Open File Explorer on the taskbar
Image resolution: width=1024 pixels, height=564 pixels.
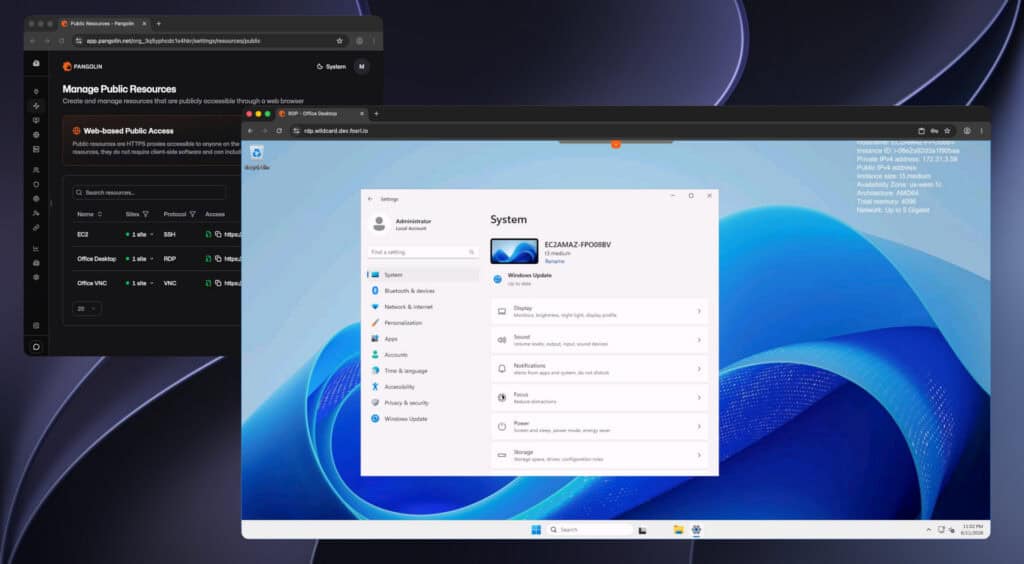[x=679, y=529]
